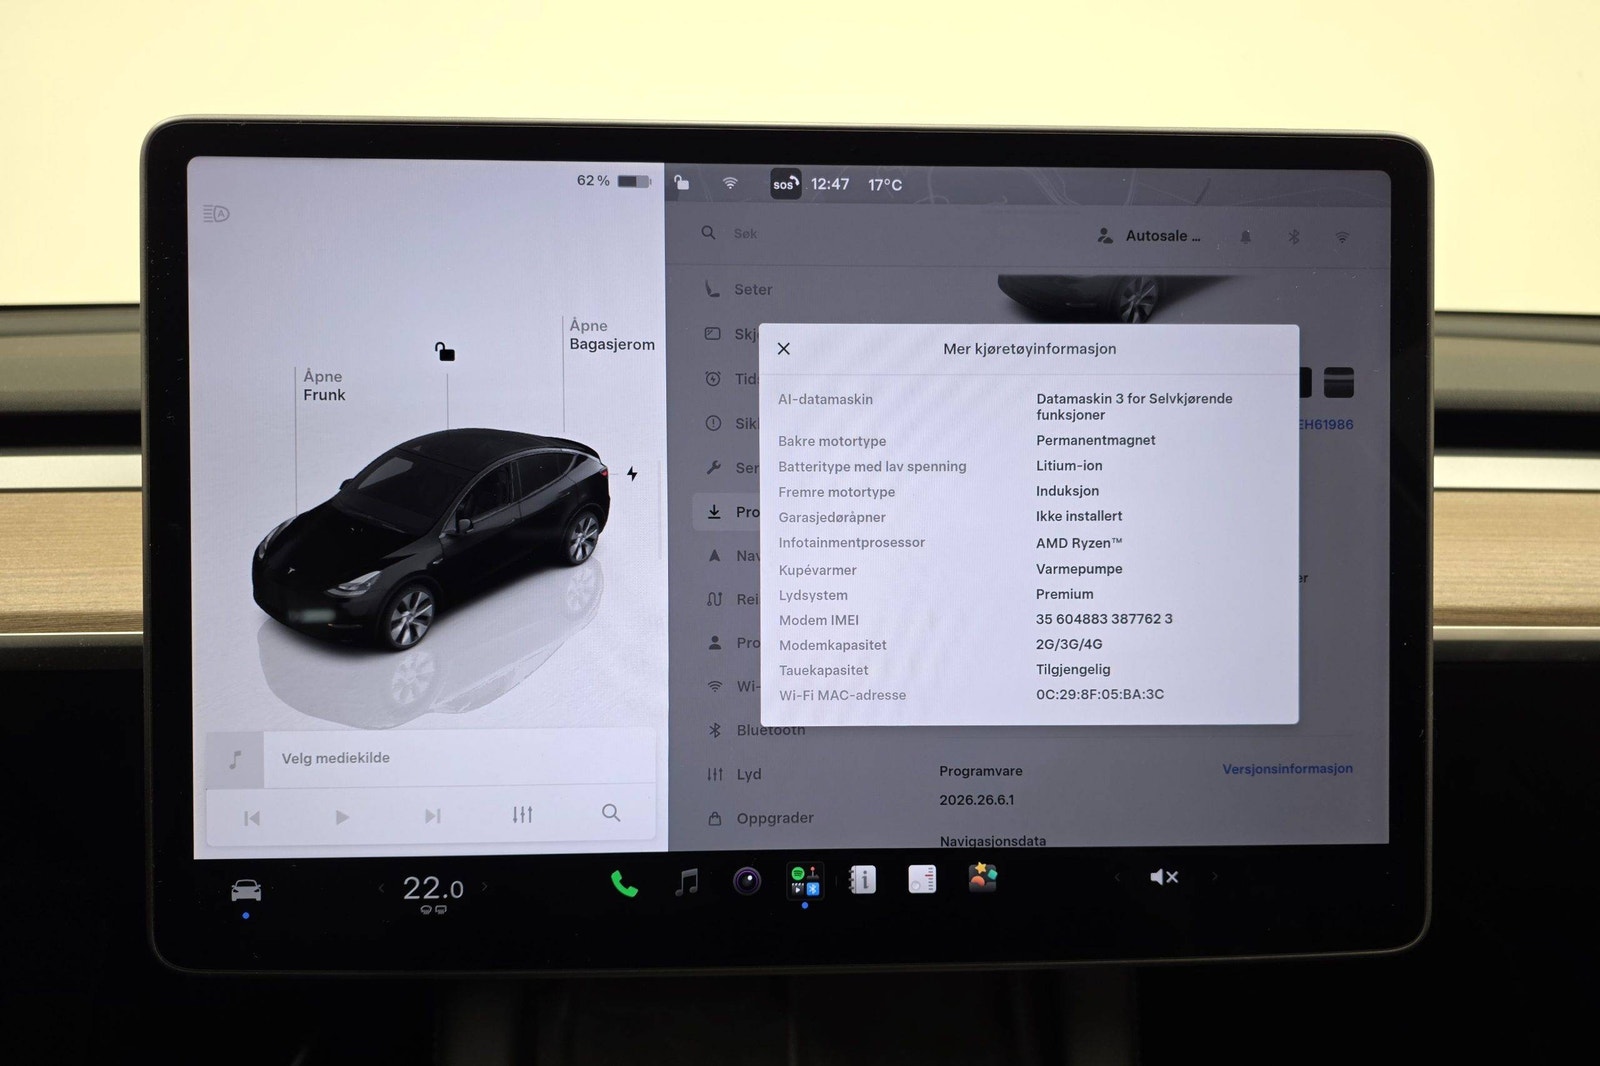Tap the Bluetooth icon in settings header
This screenshot has height=1066, width=1600.
pyautogui.click(x=1294, y=237)
